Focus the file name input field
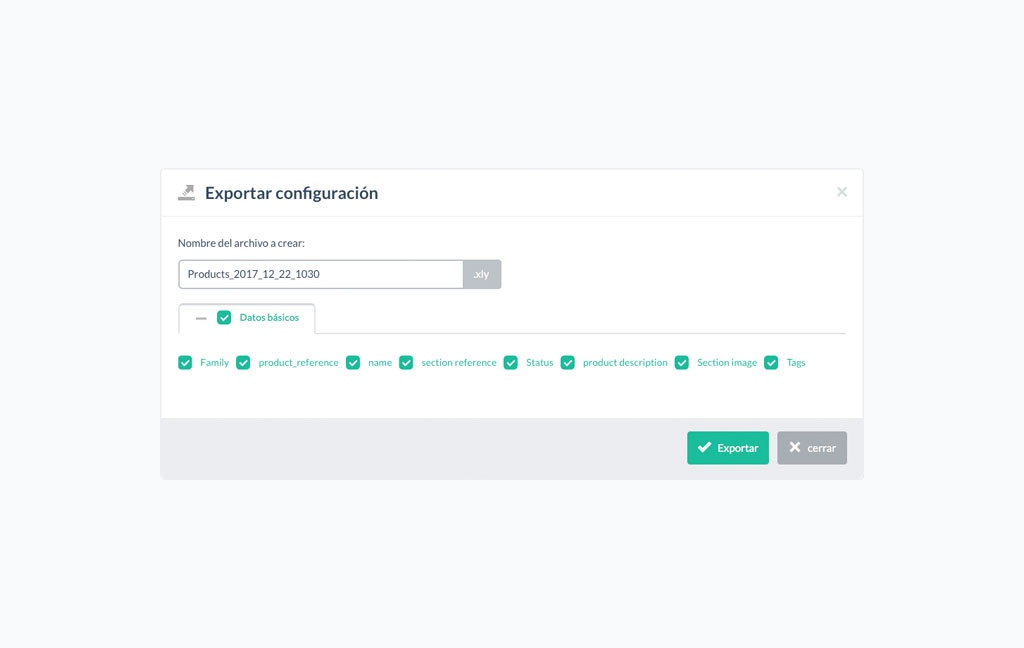 [x=321, y=274]
